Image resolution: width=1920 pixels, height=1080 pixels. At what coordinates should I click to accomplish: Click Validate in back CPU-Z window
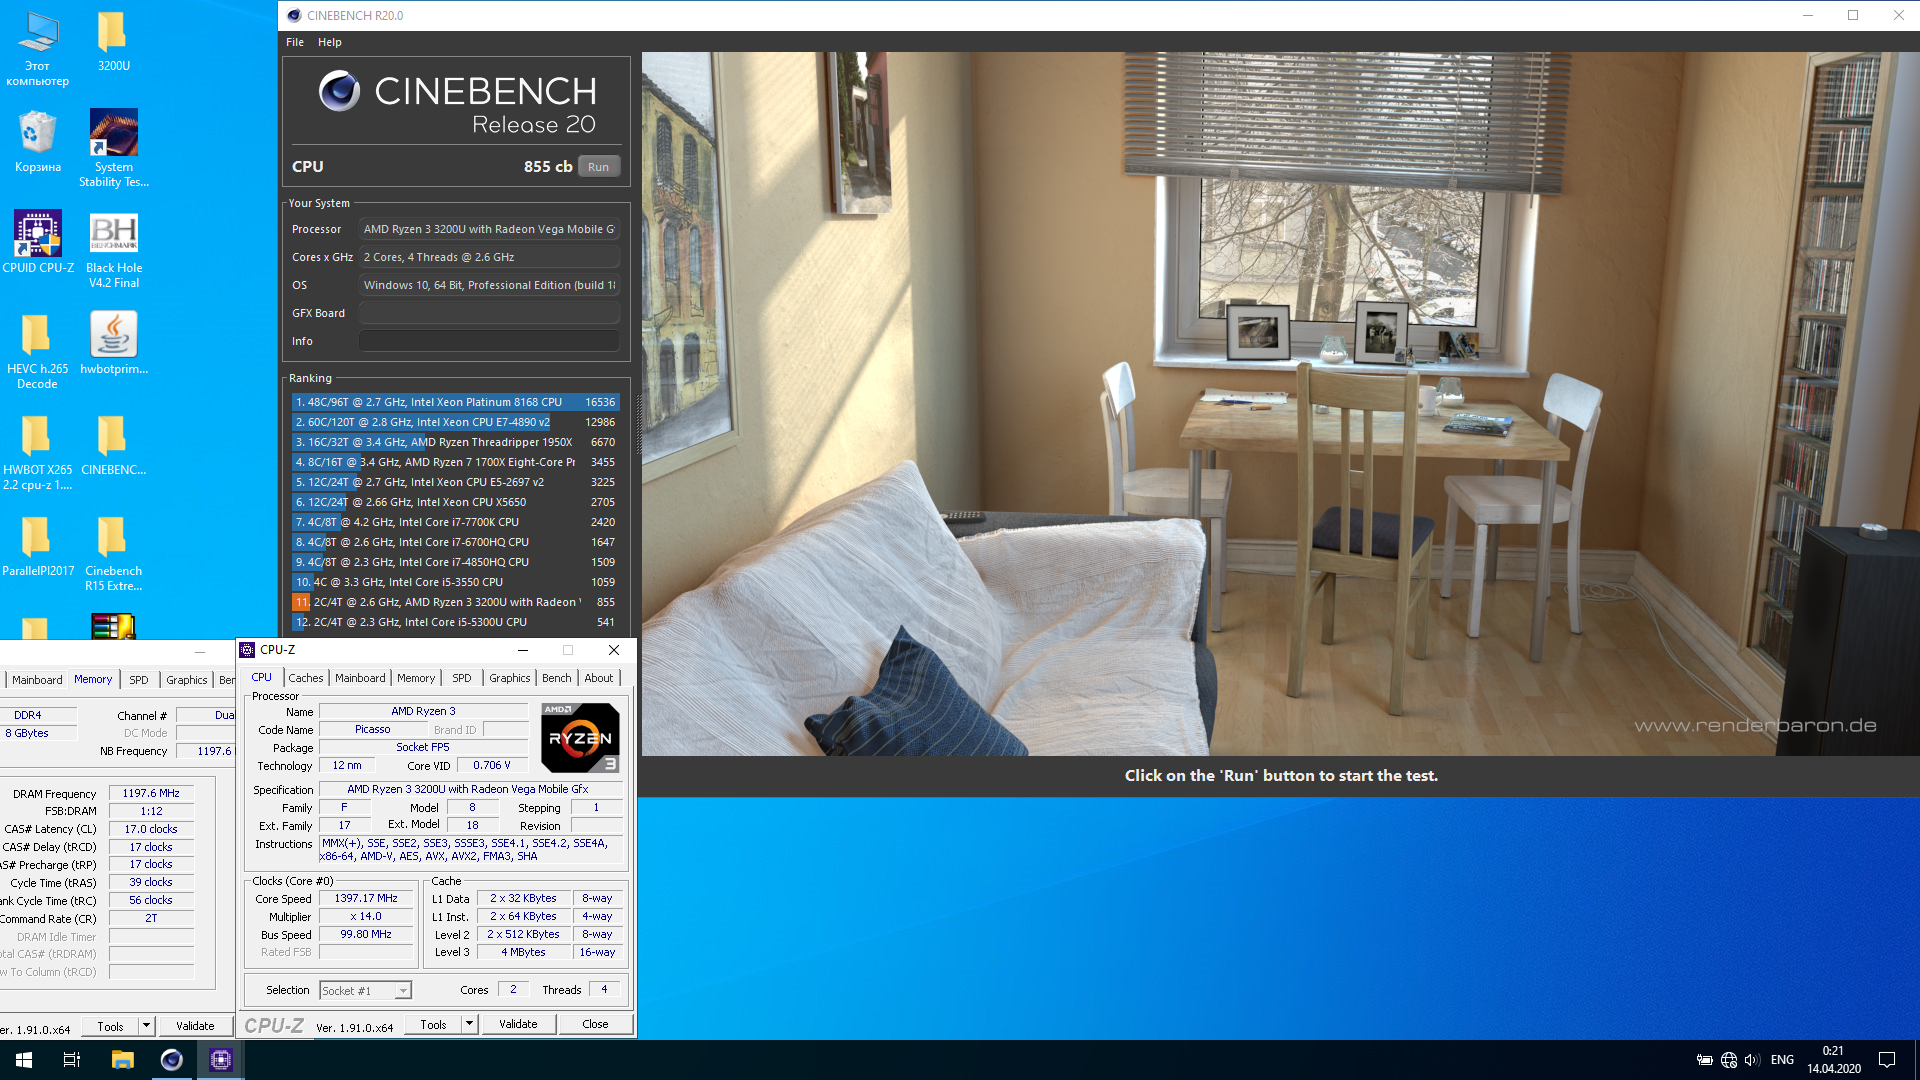pos(195,1026)
